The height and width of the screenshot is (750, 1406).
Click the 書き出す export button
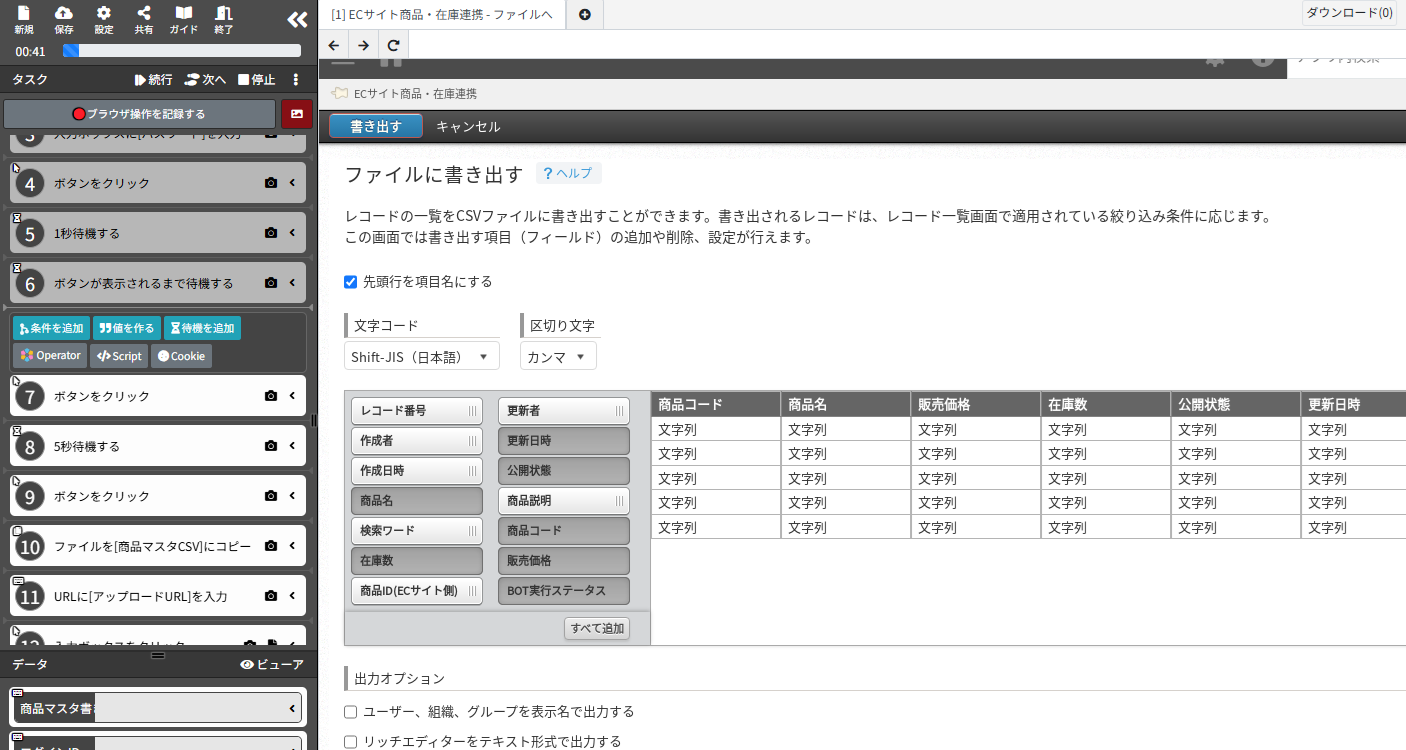coord(375,126)
